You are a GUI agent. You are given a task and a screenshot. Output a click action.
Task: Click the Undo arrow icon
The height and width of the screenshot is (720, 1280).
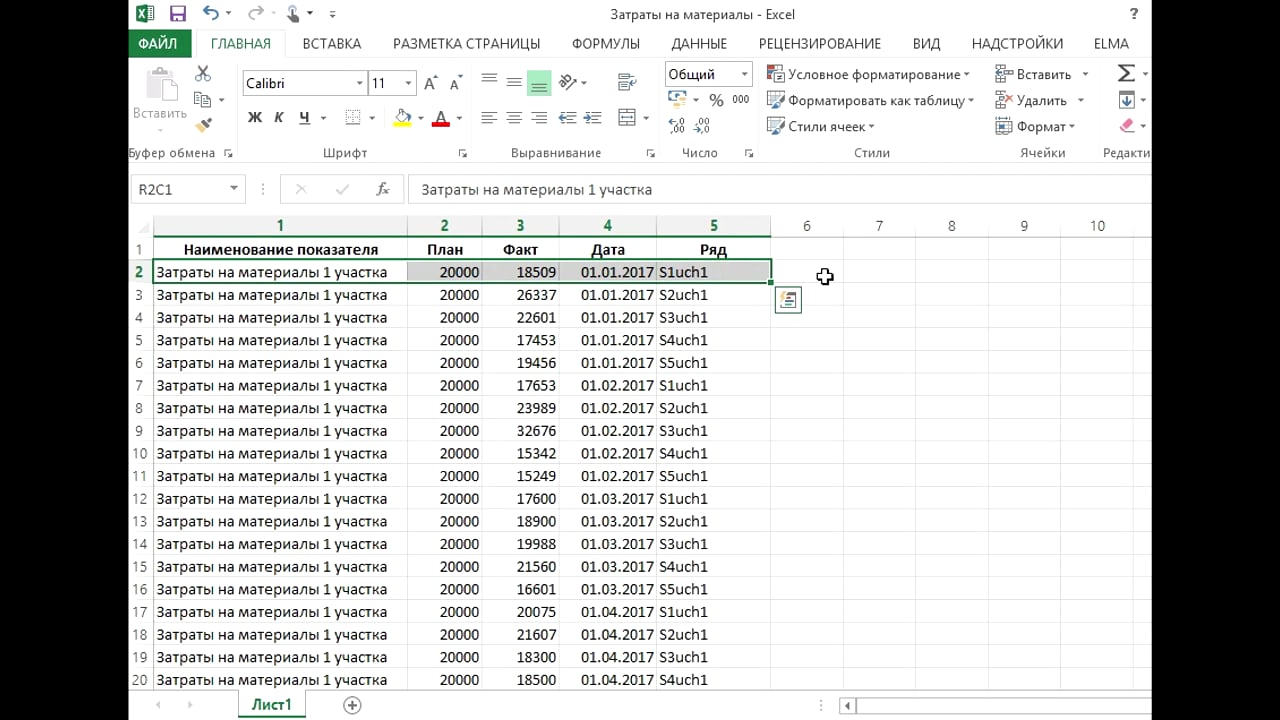[x=210, y=14]
